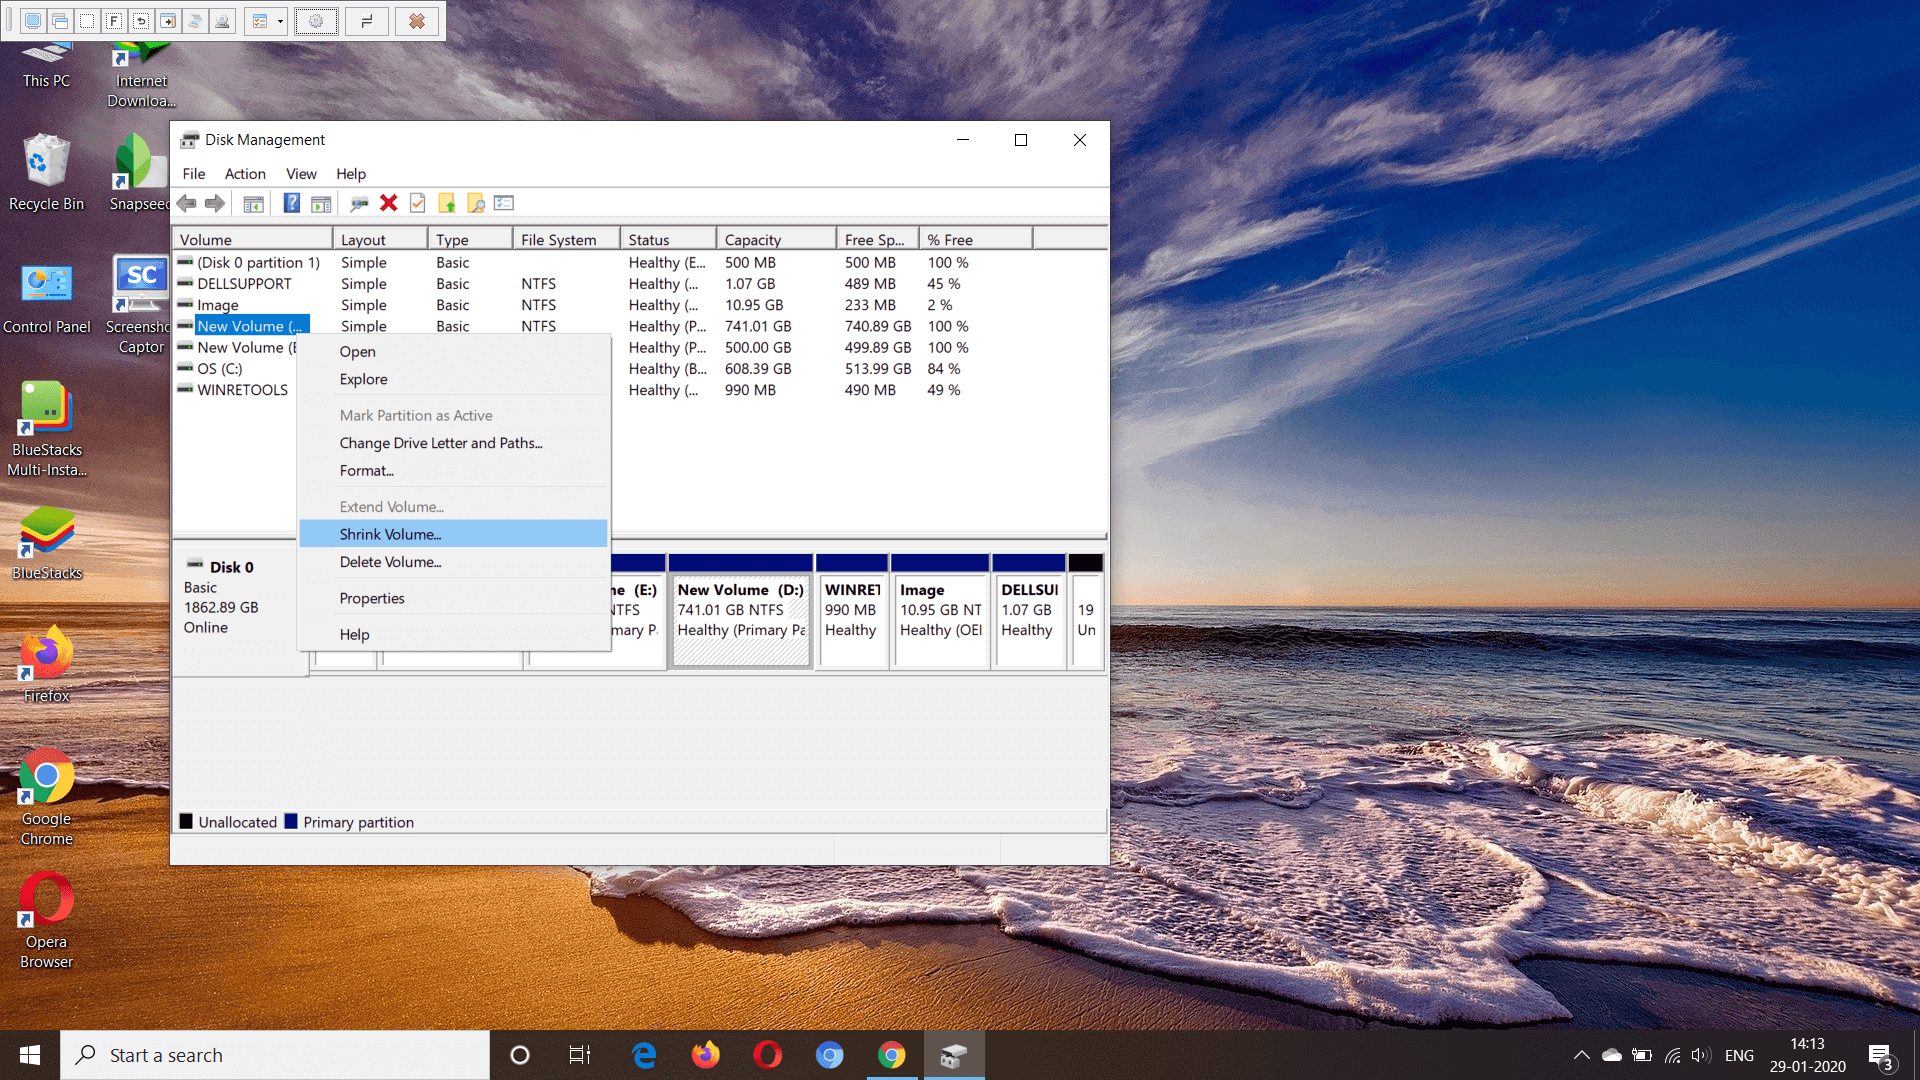Click the full screen capture monitor icon
This screenshot has height=1080, width=1920.
(x=33, y=21)
